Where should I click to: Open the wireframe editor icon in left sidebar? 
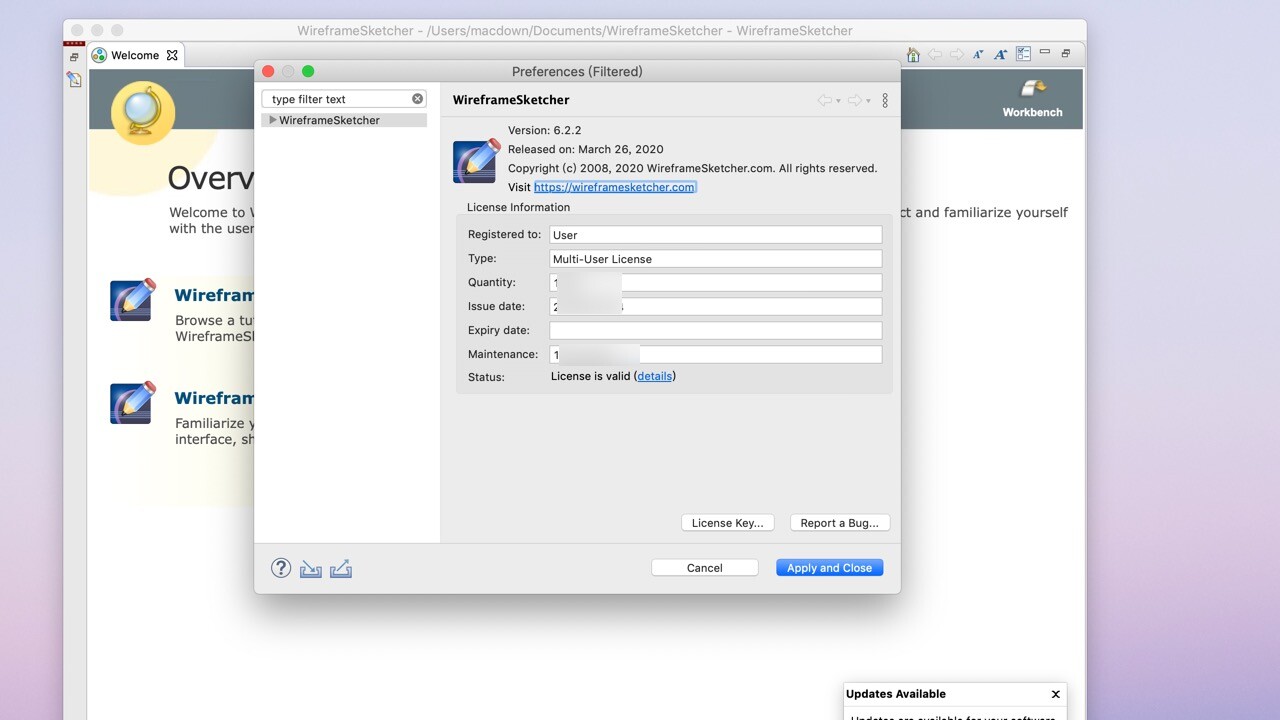pyautogui.click(x=74, y=80)
